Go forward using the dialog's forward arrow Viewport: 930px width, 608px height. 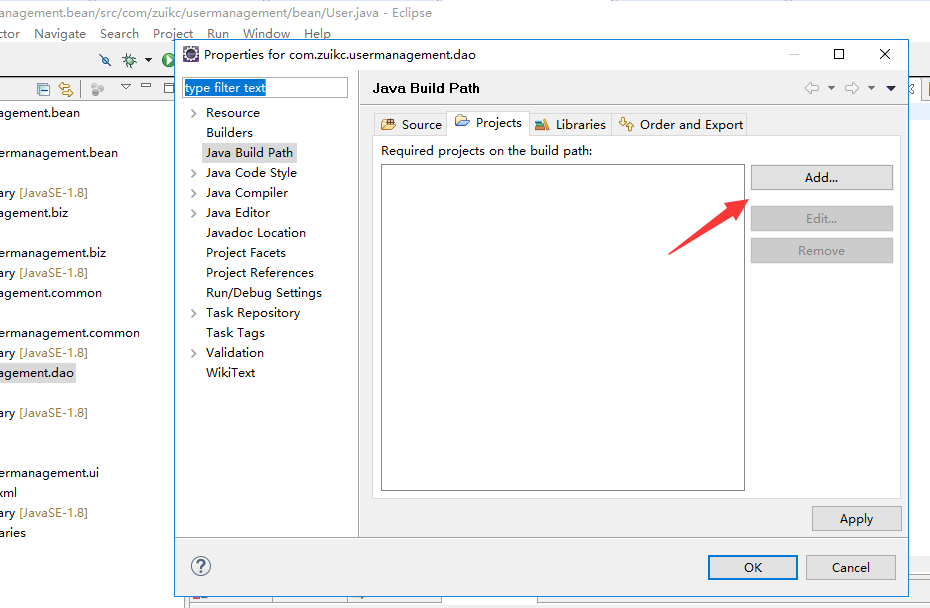(852, 88)
